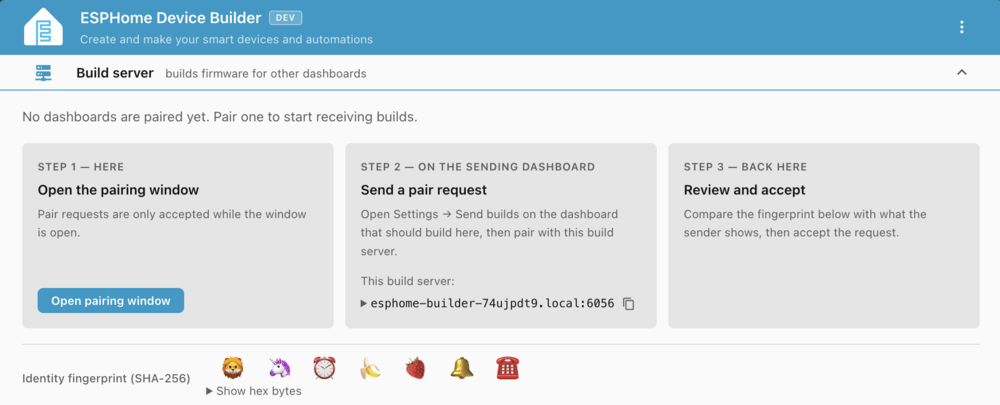Click the red telephone fingerprint emoji
Viewport: 1000px width, 405px height.
click(x=508, y=368)
